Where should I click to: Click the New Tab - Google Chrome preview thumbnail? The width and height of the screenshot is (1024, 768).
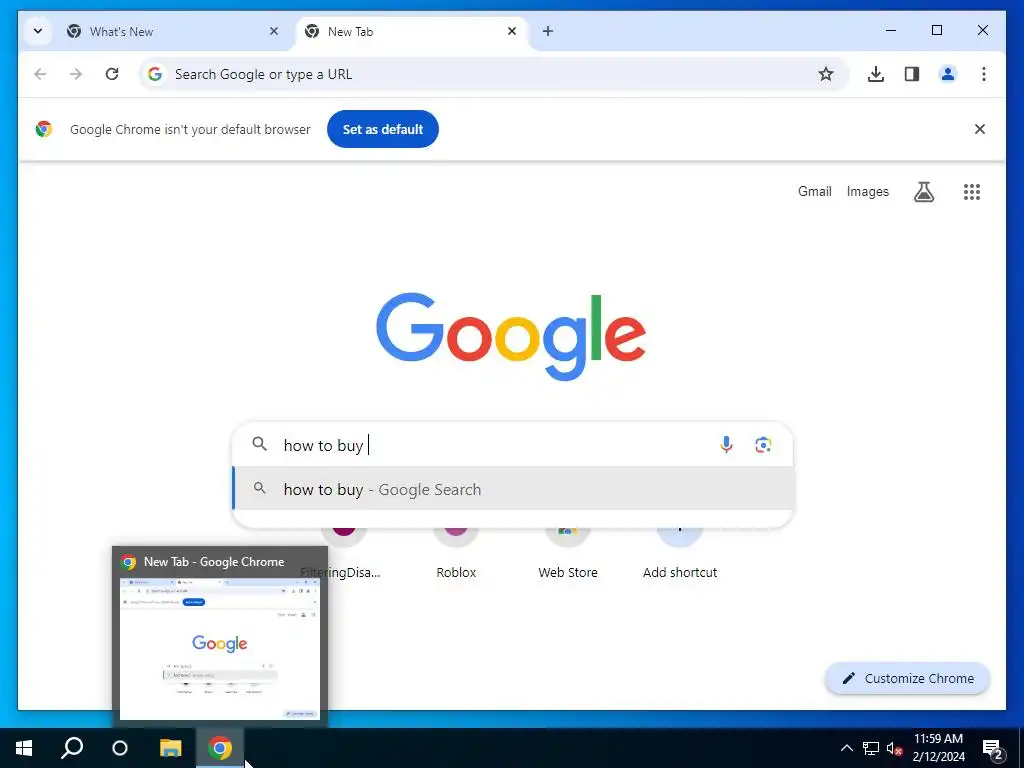click(220, 648)
